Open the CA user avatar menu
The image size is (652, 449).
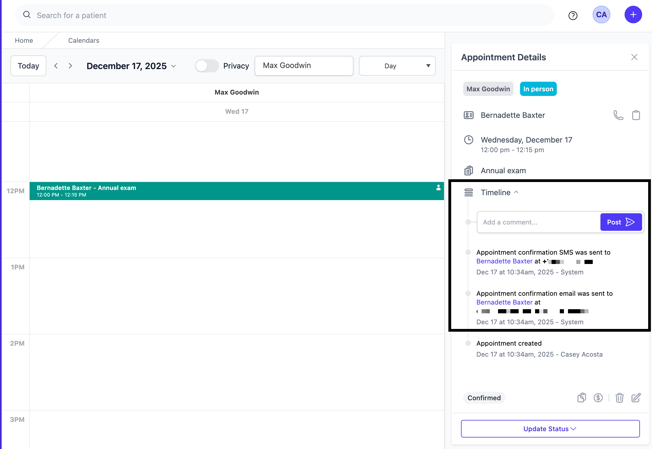(601, 15)
